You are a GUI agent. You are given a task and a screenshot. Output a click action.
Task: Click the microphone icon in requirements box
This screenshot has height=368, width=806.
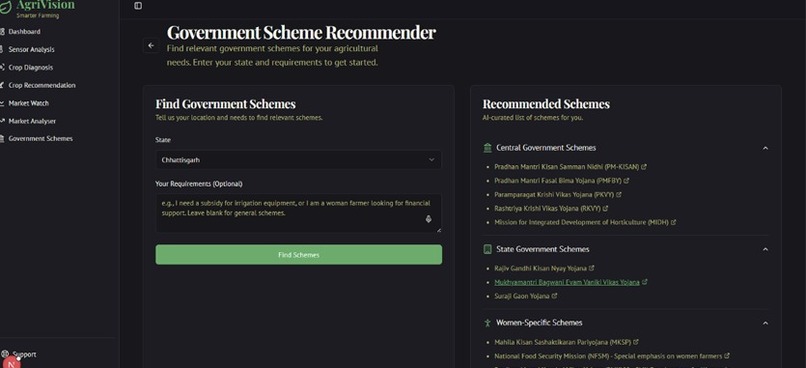(428, 219)
